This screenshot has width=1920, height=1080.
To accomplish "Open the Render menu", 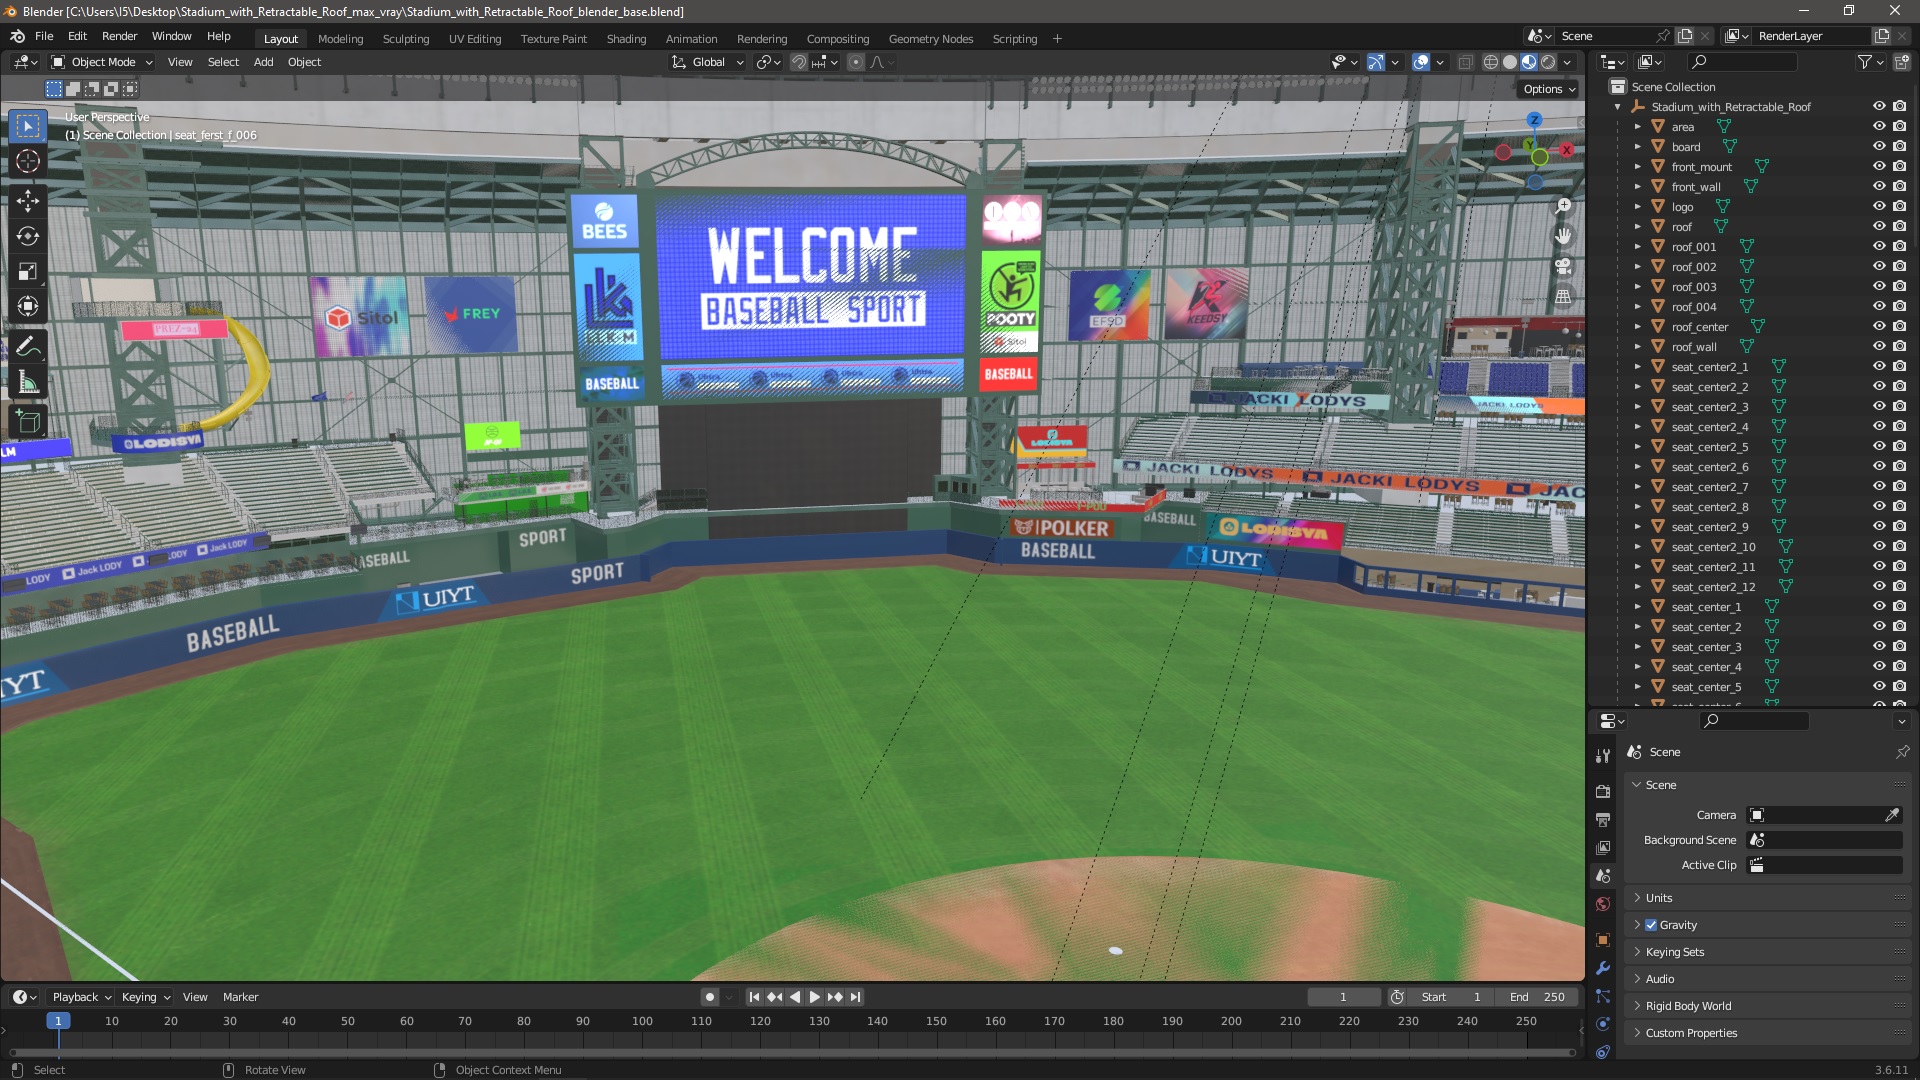I will 119,36.
